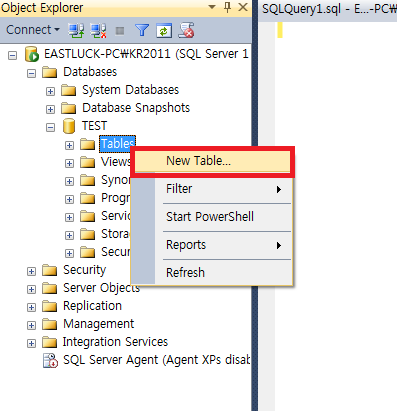Select System Databases in the tree
The width and height of the screenshot is (397, 411).
130,90
